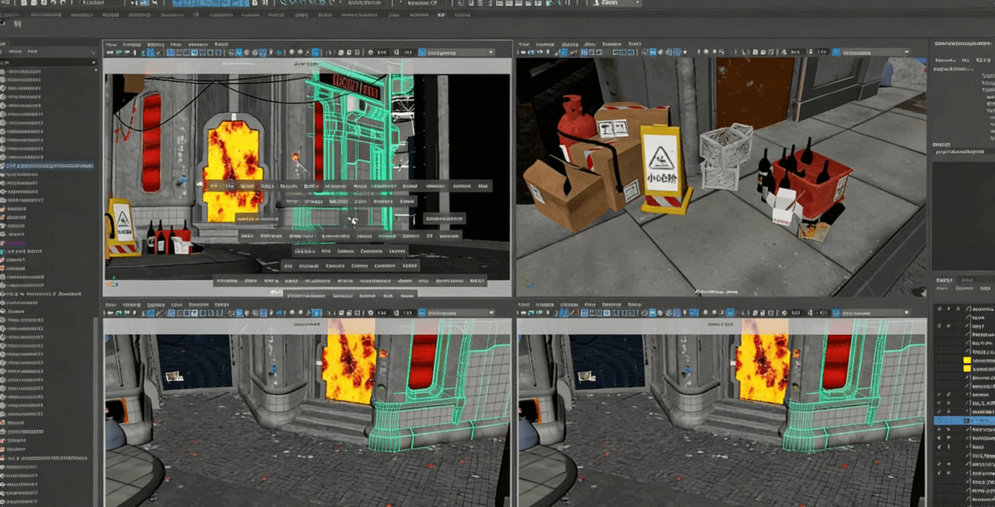Toggle visibility of highlighted layer in layer editor

tap(939, 421)
